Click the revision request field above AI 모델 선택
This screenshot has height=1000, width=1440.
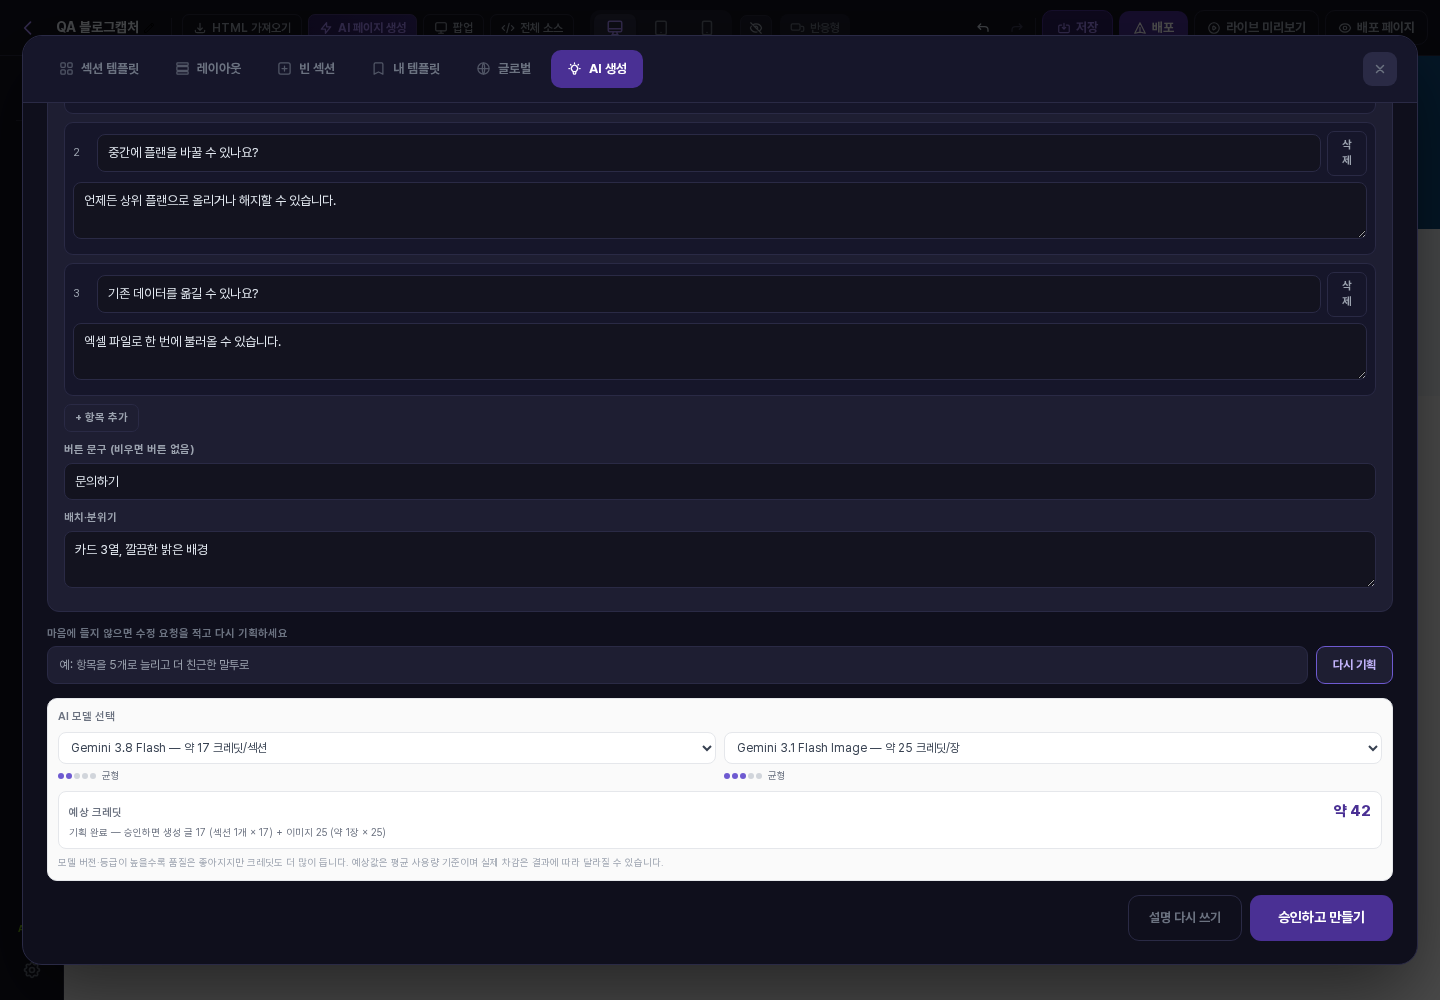tap(677, 665)
